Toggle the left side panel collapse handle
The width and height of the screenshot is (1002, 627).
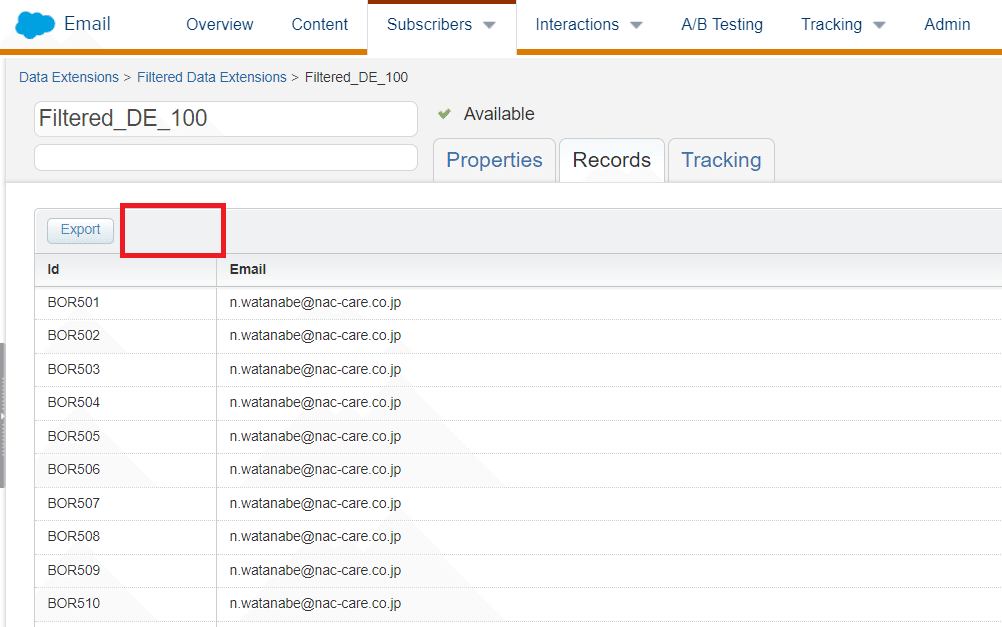(3, 415)
